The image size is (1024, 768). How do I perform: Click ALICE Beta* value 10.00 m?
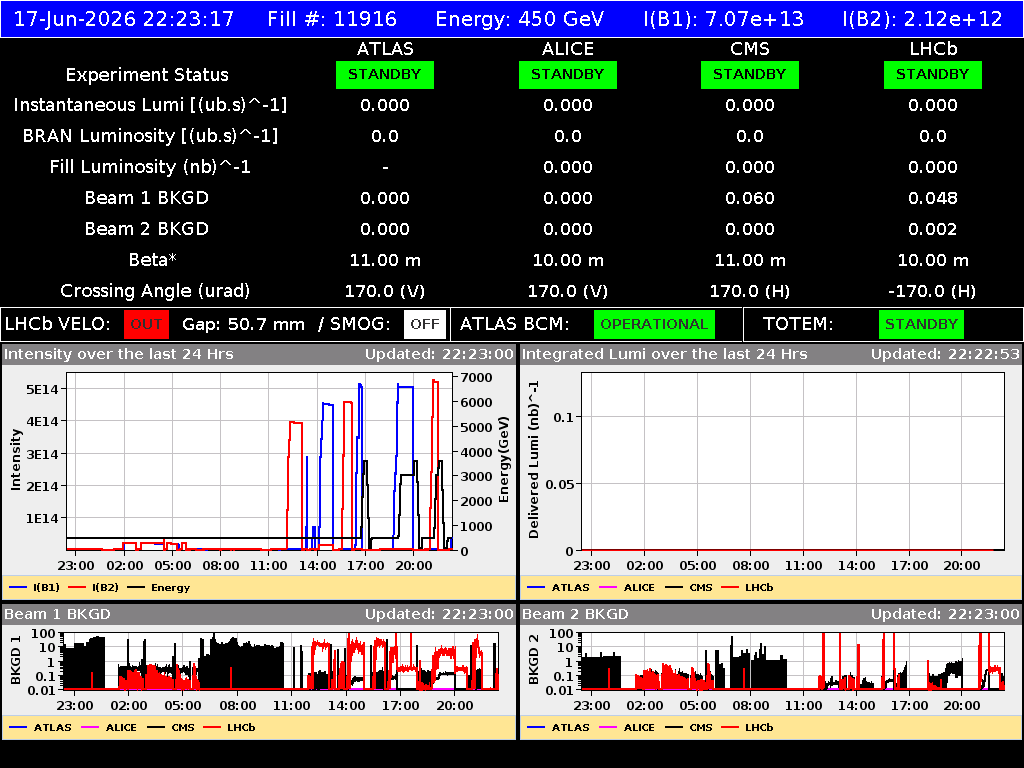pyautogui.click(x=568, y=261)
